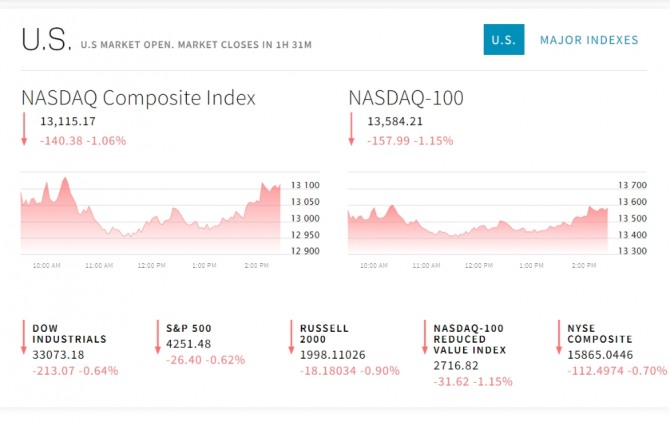Screen dimensions: 670x425
Task: Click the Dow Industrials red arrow icon
Action: pos(24,337)
